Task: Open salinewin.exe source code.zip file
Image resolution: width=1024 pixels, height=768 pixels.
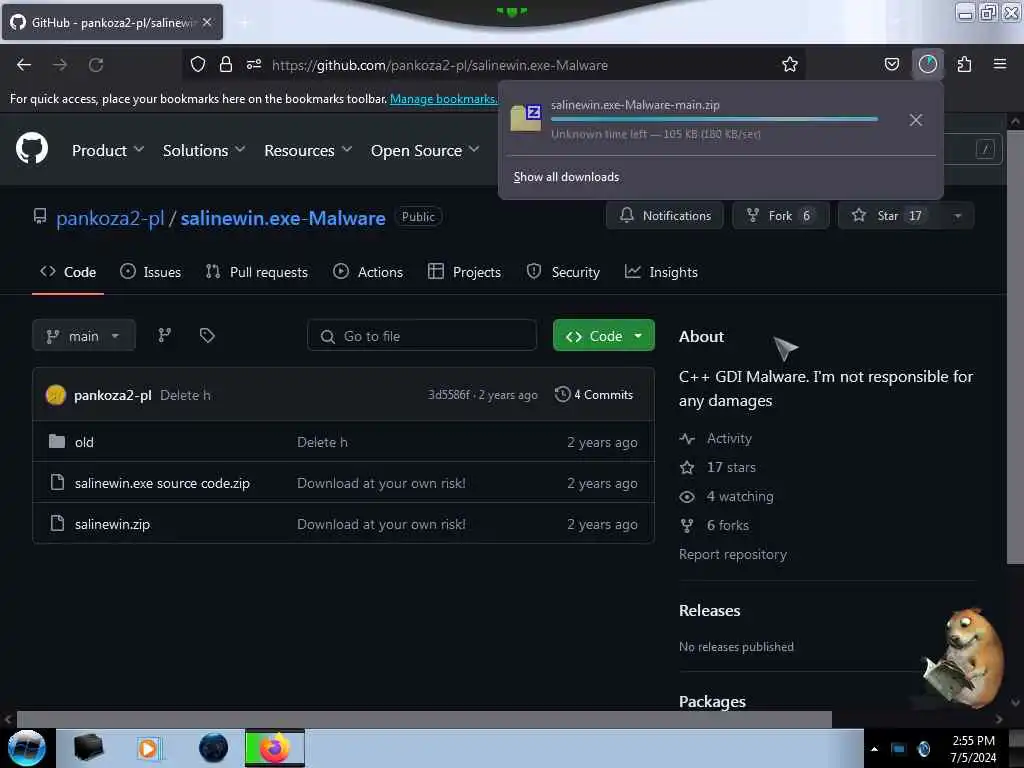Action: point(162,483)
